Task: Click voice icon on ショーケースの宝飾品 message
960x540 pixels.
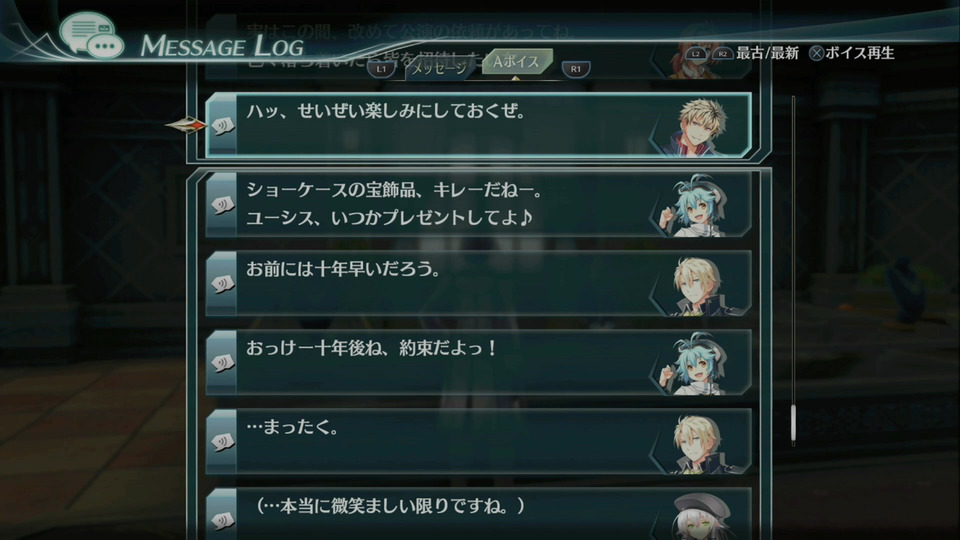Action: pyautogui.click(x=223, y=204)
